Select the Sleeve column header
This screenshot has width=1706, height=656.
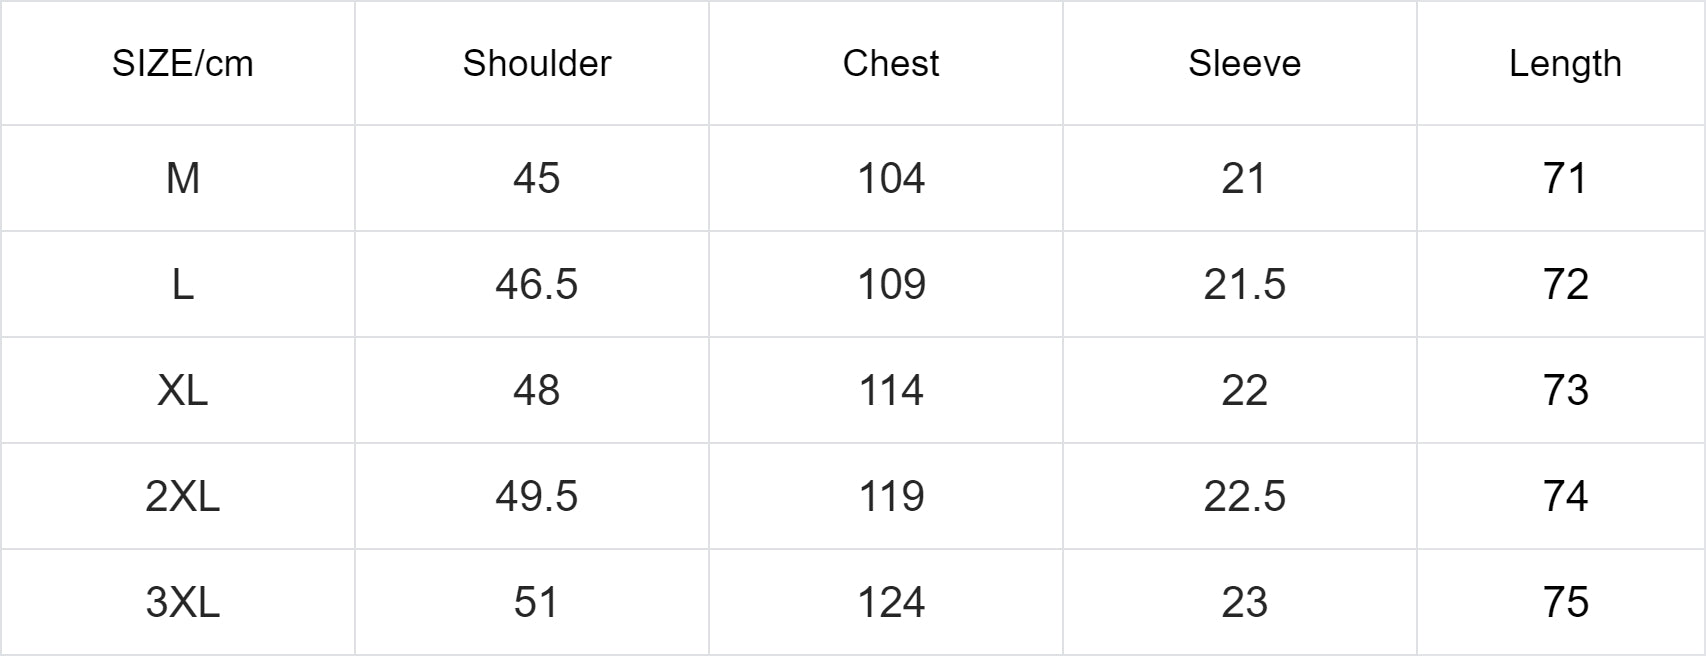1244,64
